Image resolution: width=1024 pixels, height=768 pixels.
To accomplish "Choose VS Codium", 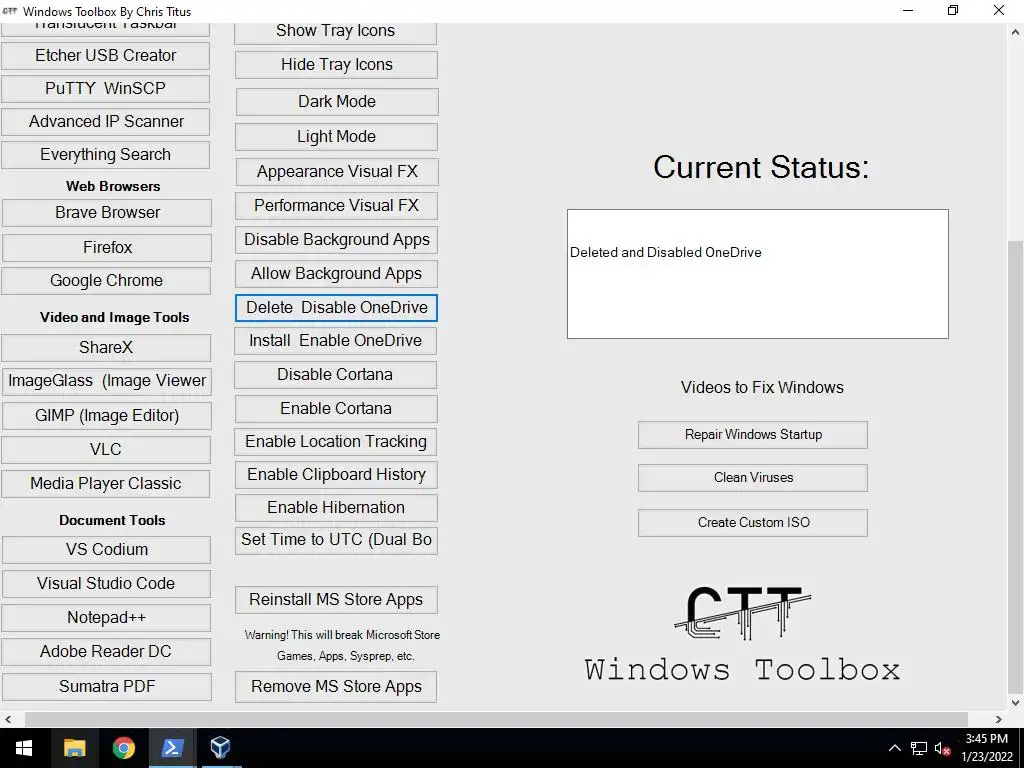I will pyautogui.click(x=107, y=549).
